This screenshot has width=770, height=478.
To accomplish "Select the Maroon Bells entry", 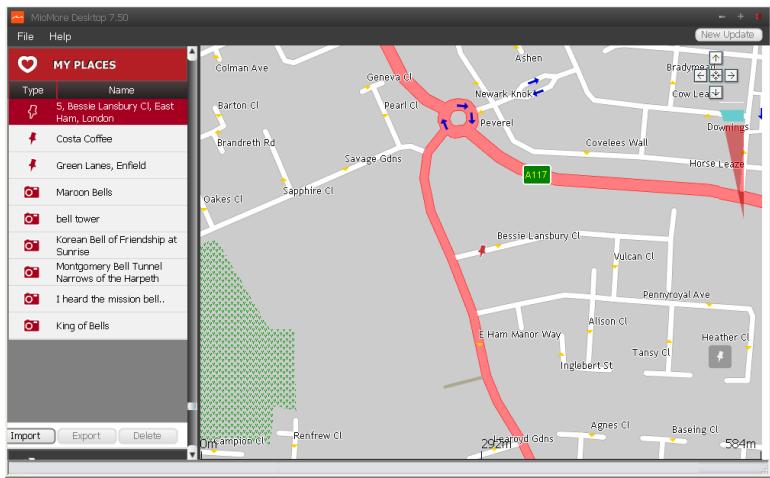I will click(x=98, y=192).
